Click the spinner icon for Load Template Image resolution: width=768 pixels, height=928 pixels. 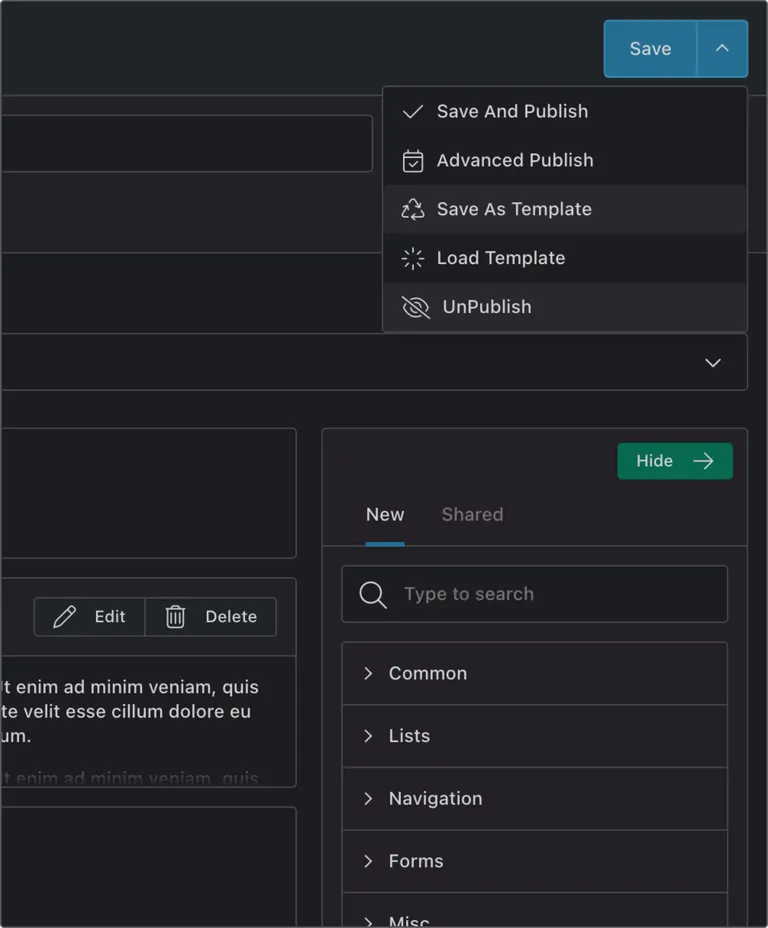(412, 259)
